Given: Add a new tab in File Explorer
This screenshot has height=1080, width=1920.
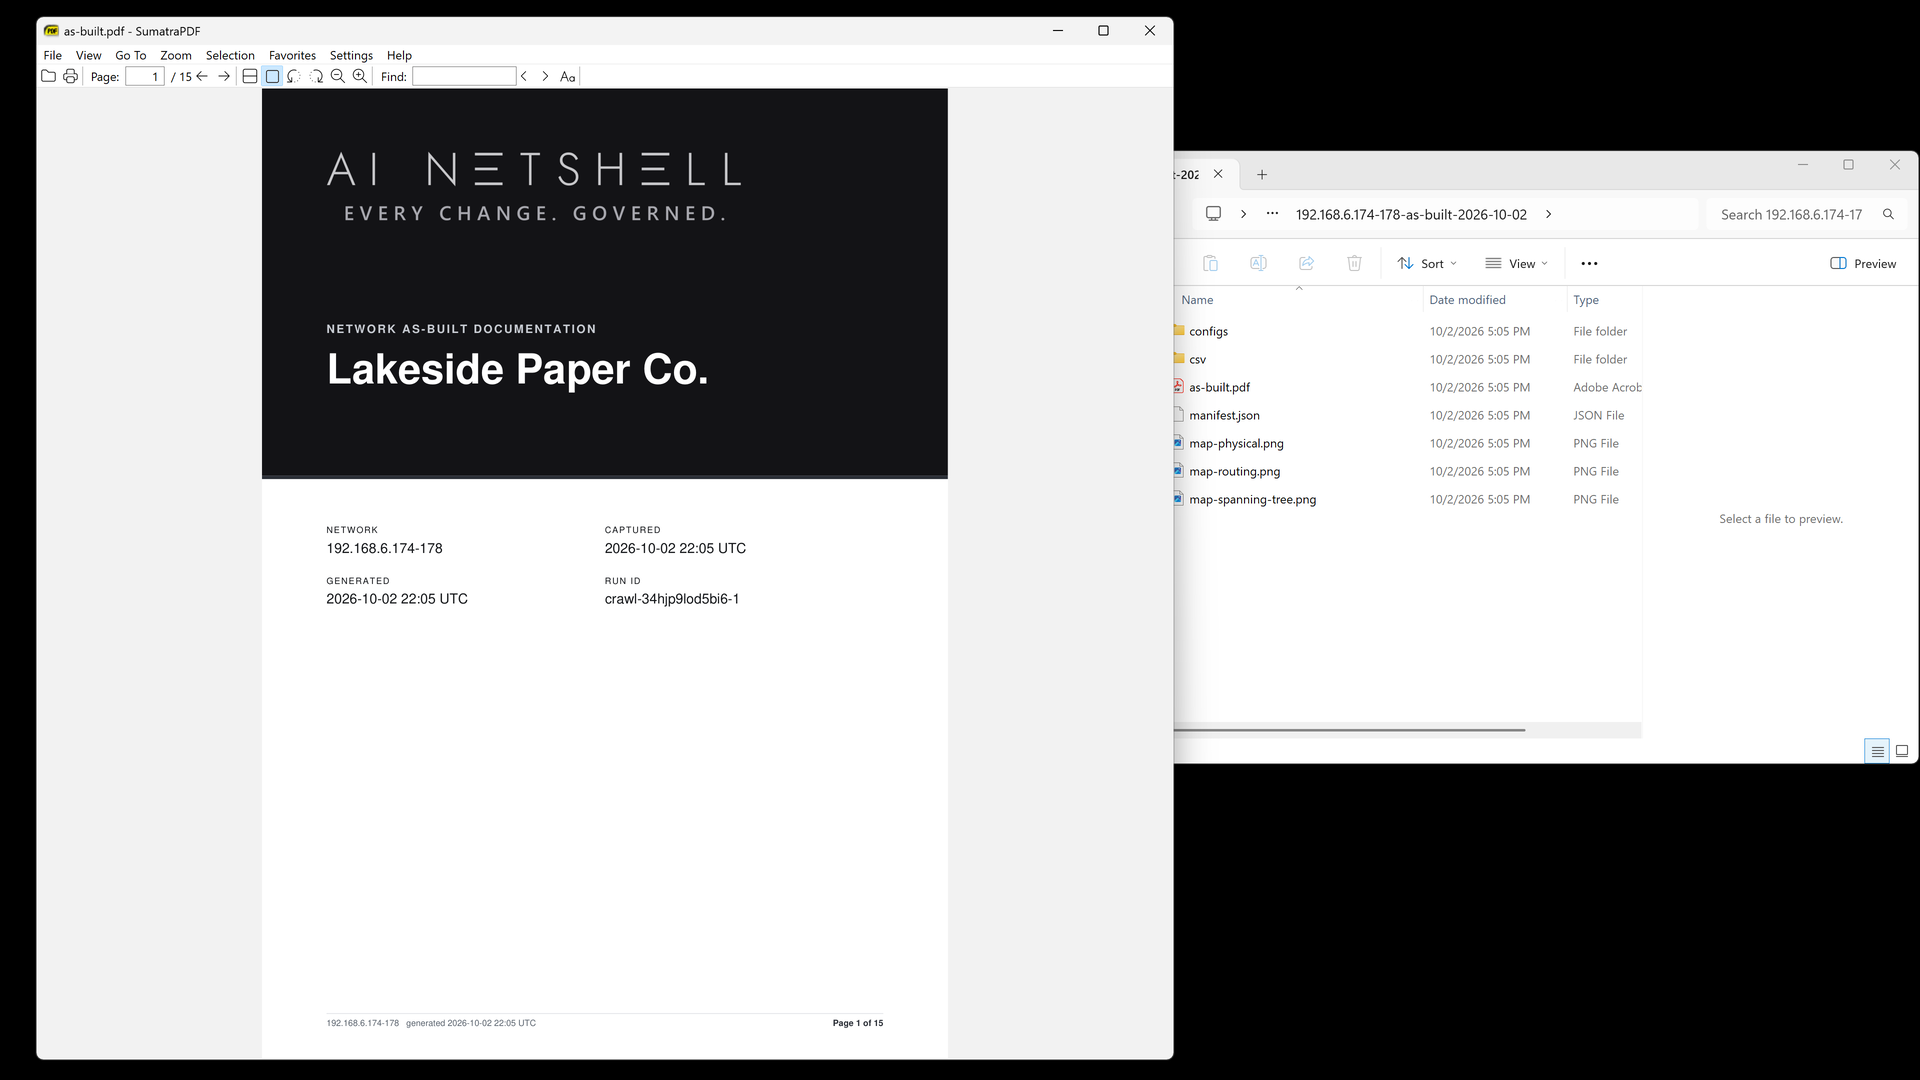Looking at the screenshot, I should 1262,174.
